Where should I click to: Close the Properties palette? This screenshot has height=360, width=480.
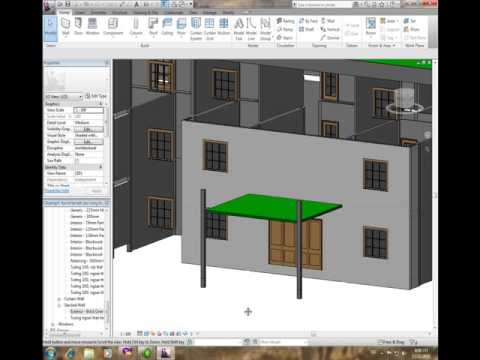[x=107, y=63]
